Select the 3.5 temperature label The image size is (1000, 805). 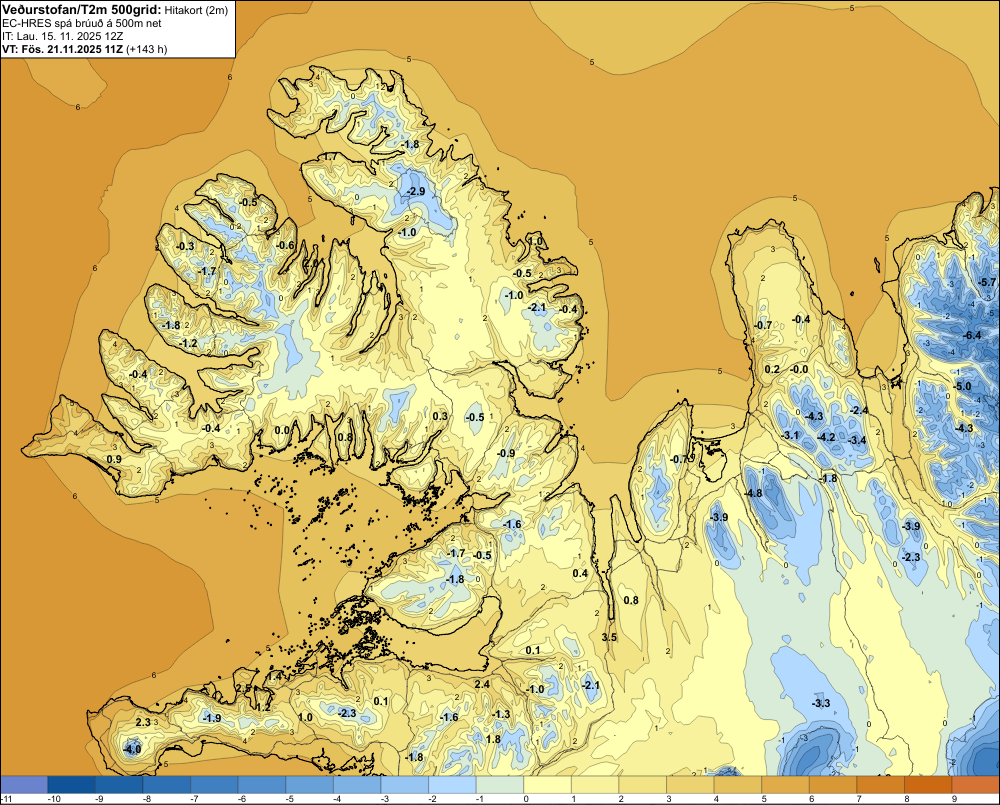click(x=609, y=638)
